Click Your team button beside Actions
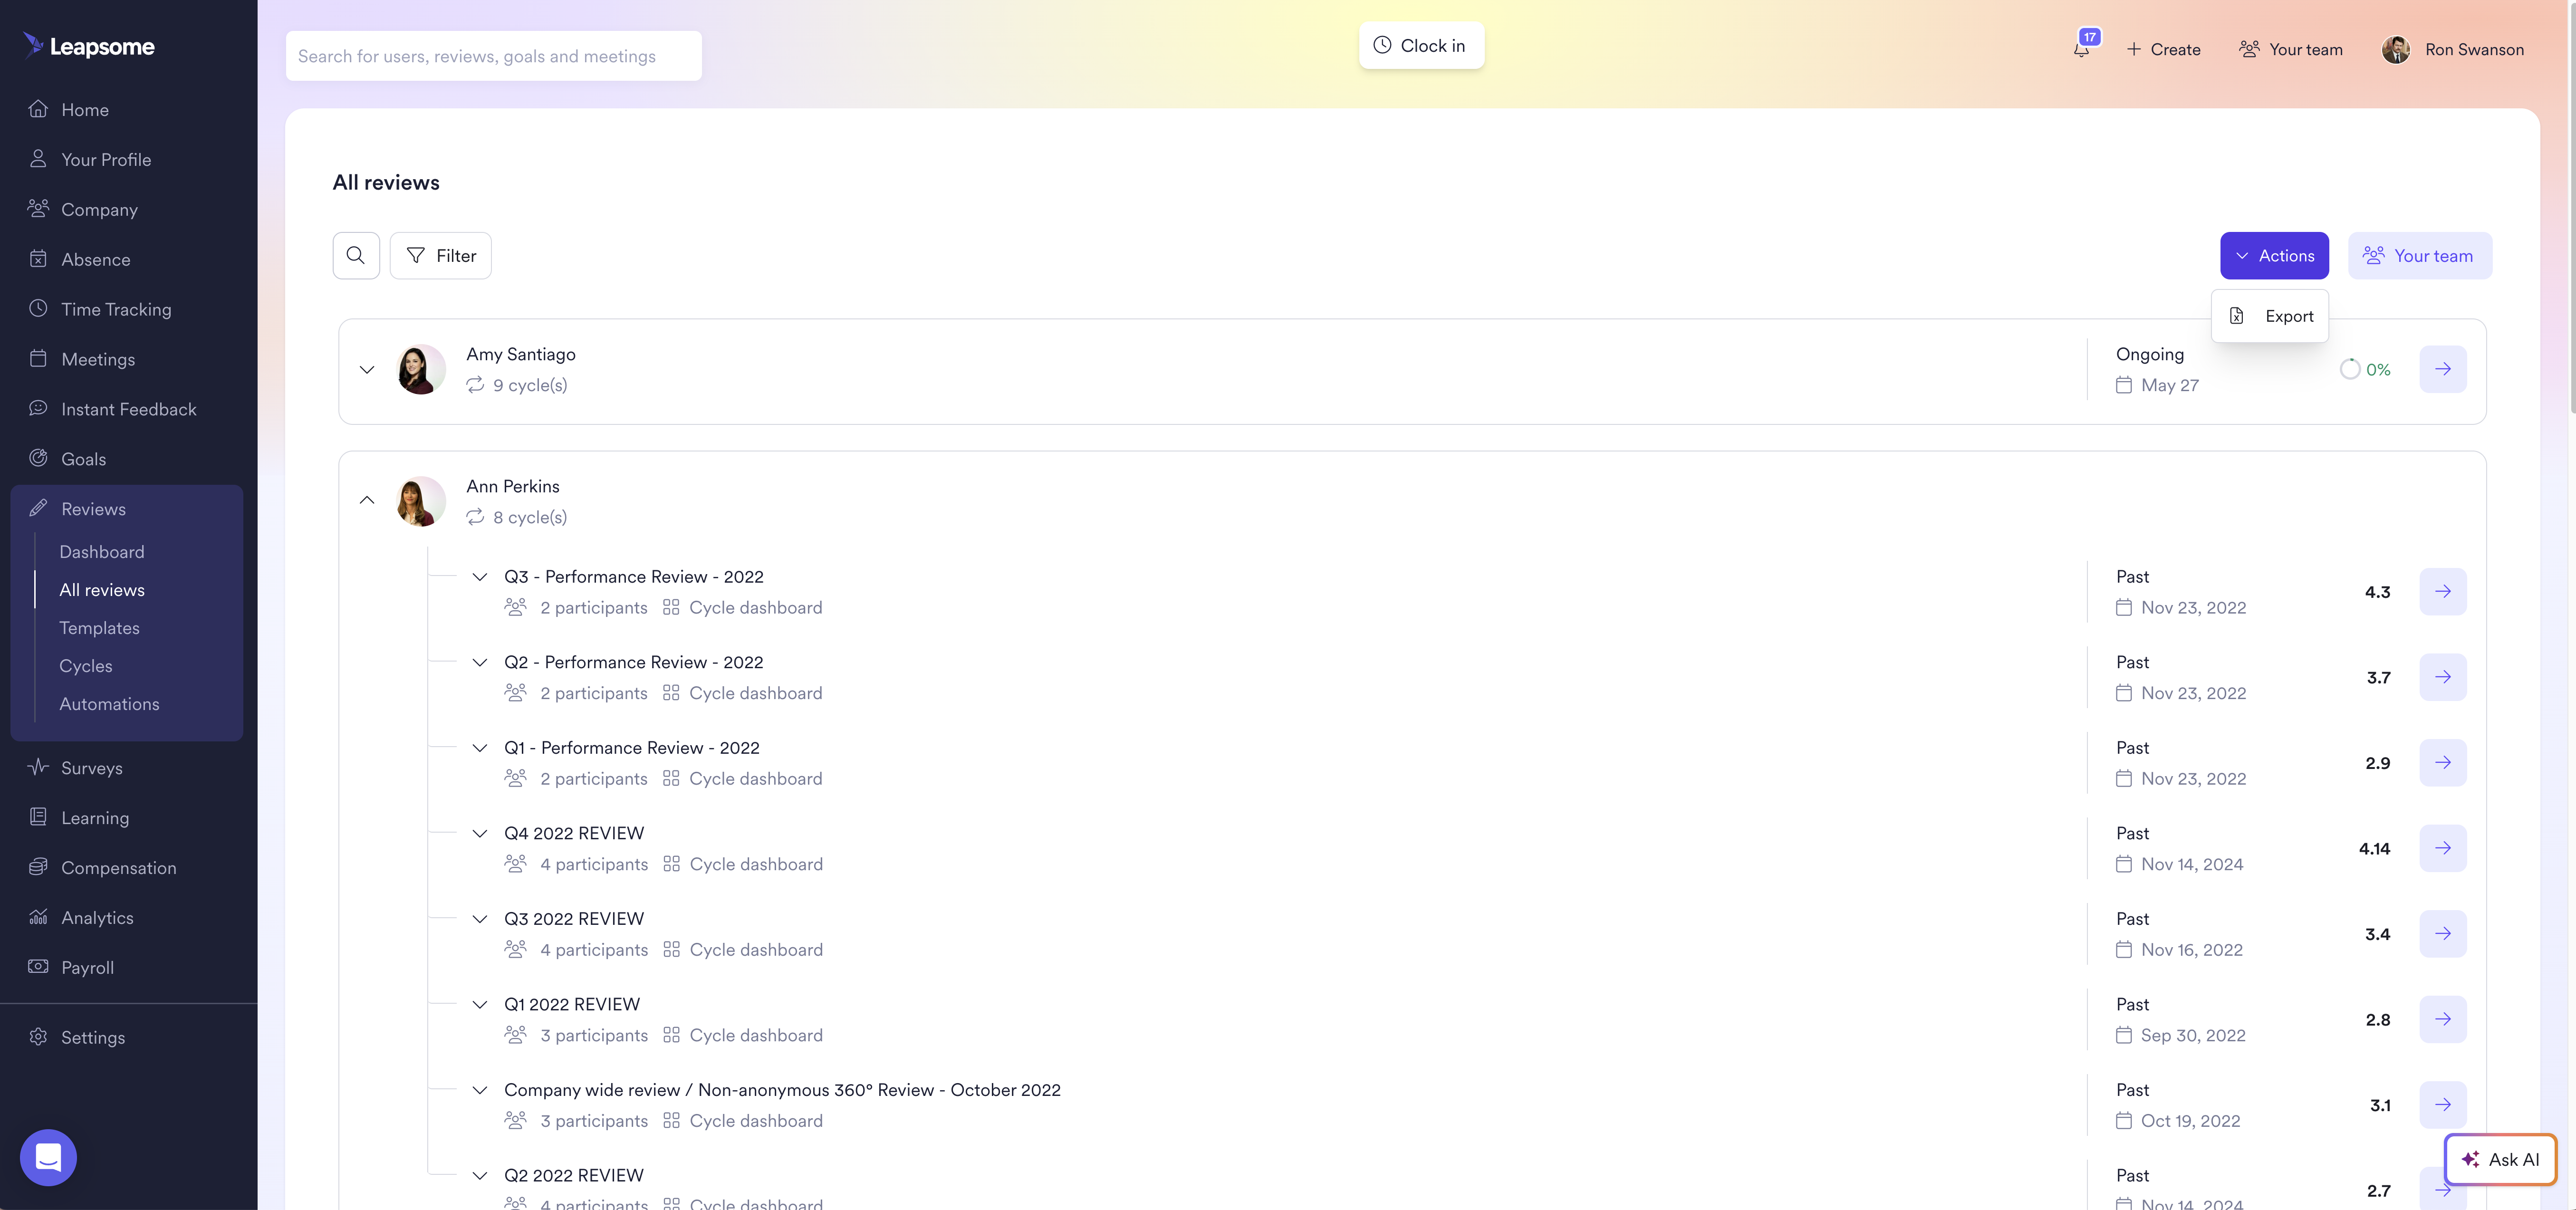Viewport: 2576px width, 1210px height. tap(2419, 255)
